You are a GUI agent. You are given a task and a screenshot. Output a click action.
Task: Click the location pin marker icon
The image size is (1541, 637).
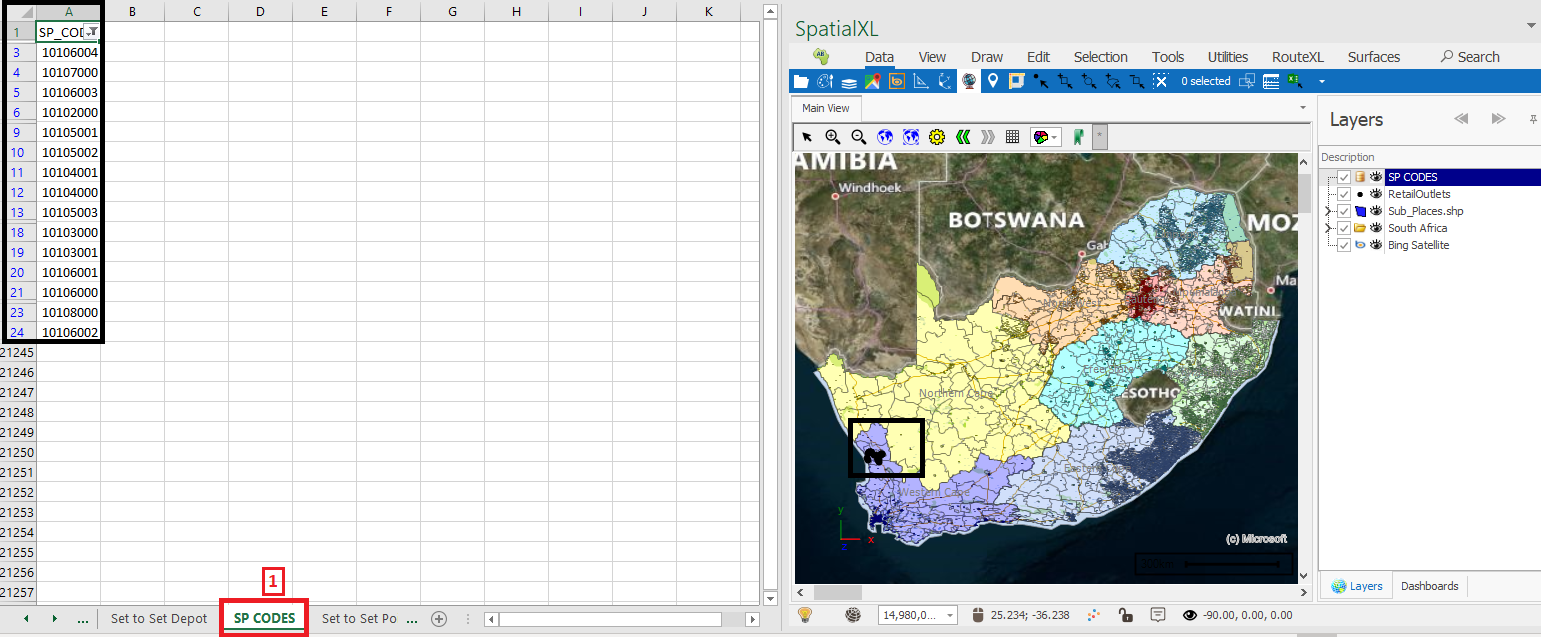(992, 81)
